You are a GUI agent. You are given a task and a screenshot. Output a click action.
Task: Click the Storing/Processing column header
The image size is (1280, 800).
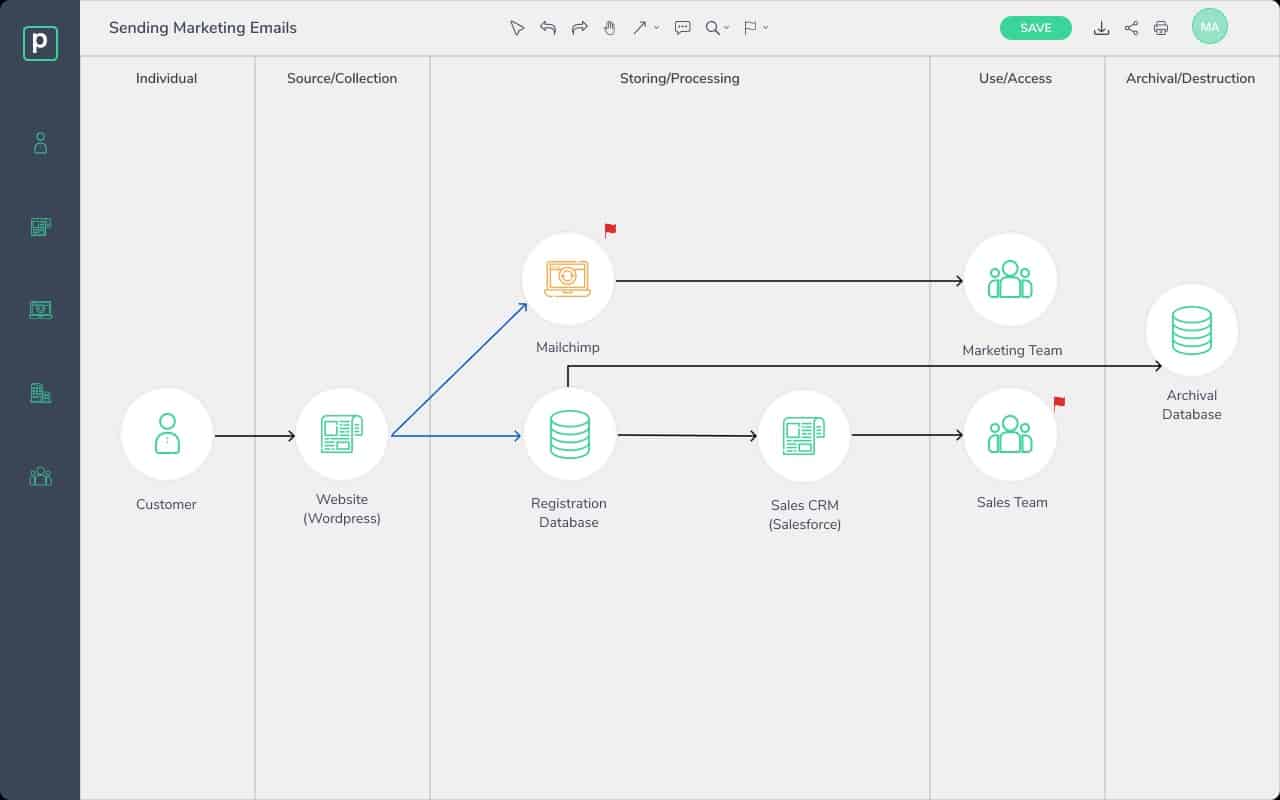click(680, 78)
